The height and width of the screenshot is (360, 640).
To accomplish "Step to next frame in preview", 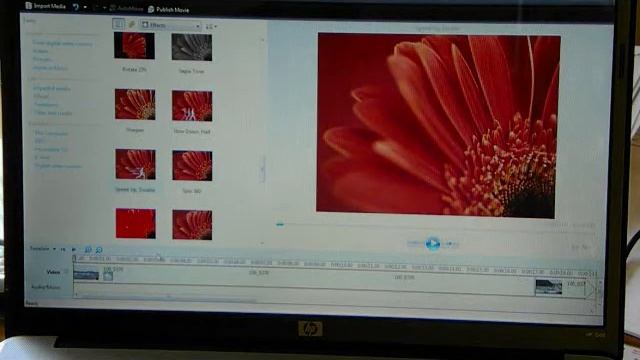I will (x=451, y=244).
